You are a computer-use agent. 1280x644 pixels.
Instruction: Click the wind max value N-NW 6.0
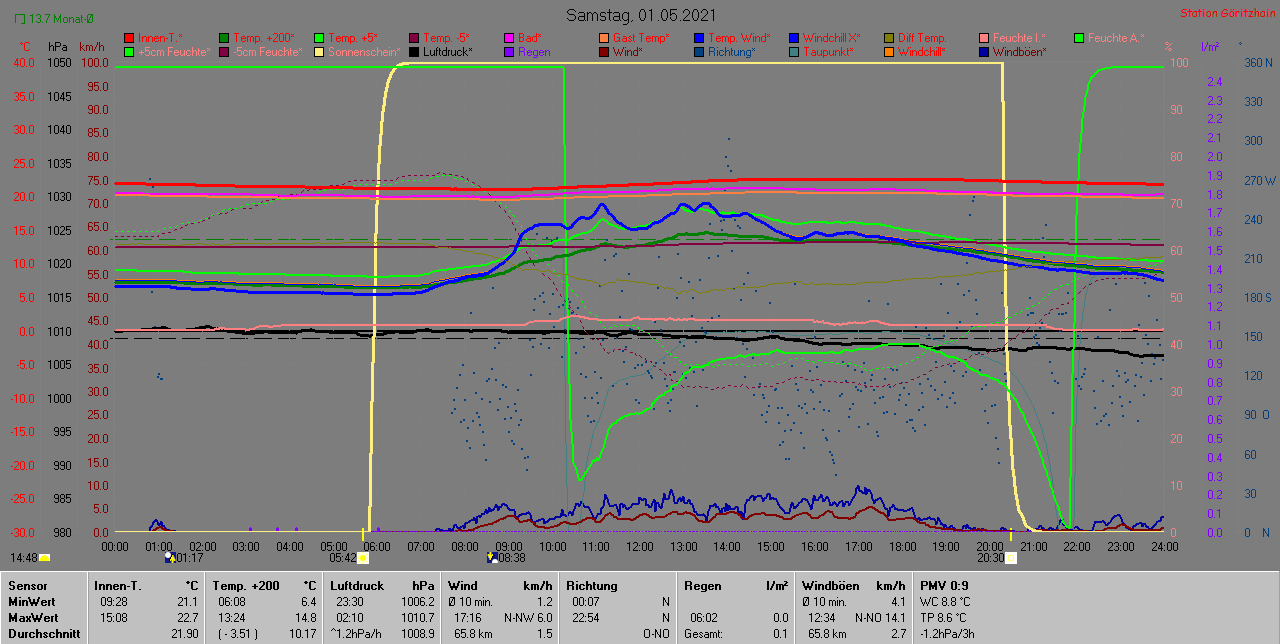pyautogui.click(x=529, y=618)
